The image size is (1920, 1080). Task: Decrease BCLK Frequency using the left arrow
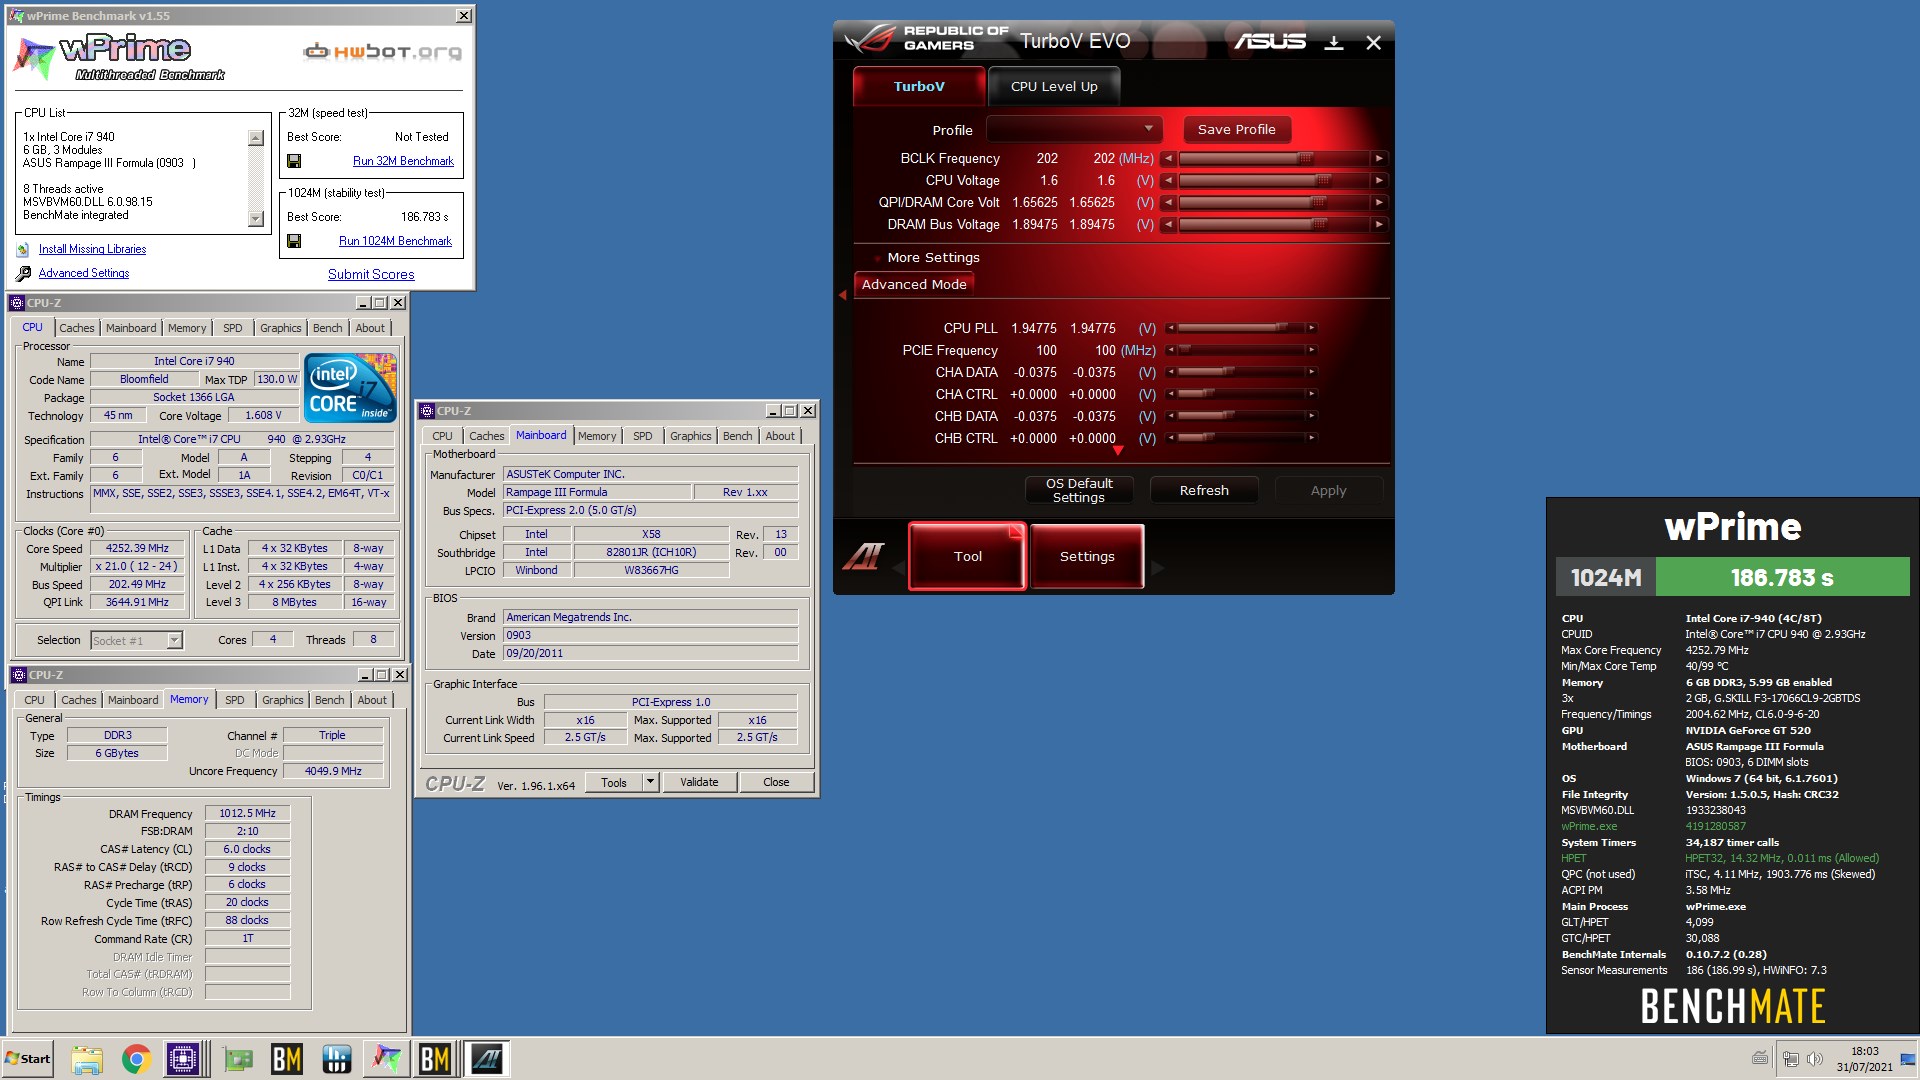click(1168, 158)
